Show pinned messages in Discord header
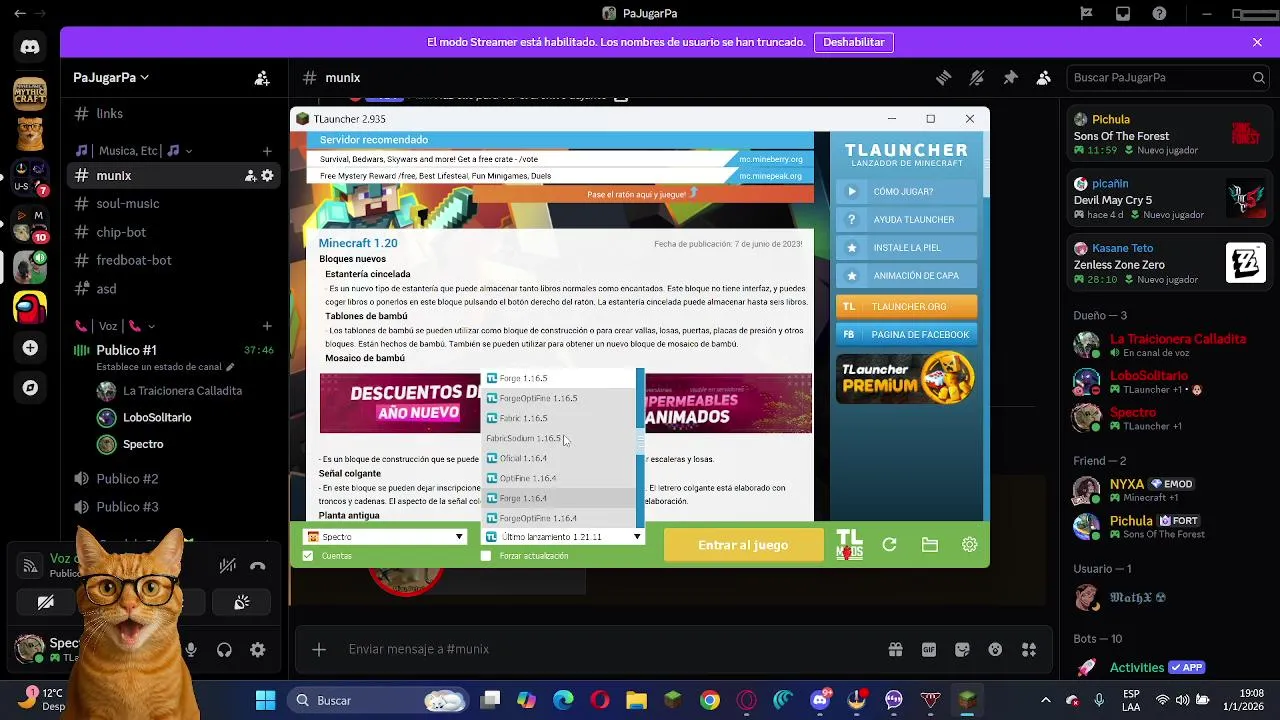Screen dimensions: 1280x720 (x=1010, y=77)
